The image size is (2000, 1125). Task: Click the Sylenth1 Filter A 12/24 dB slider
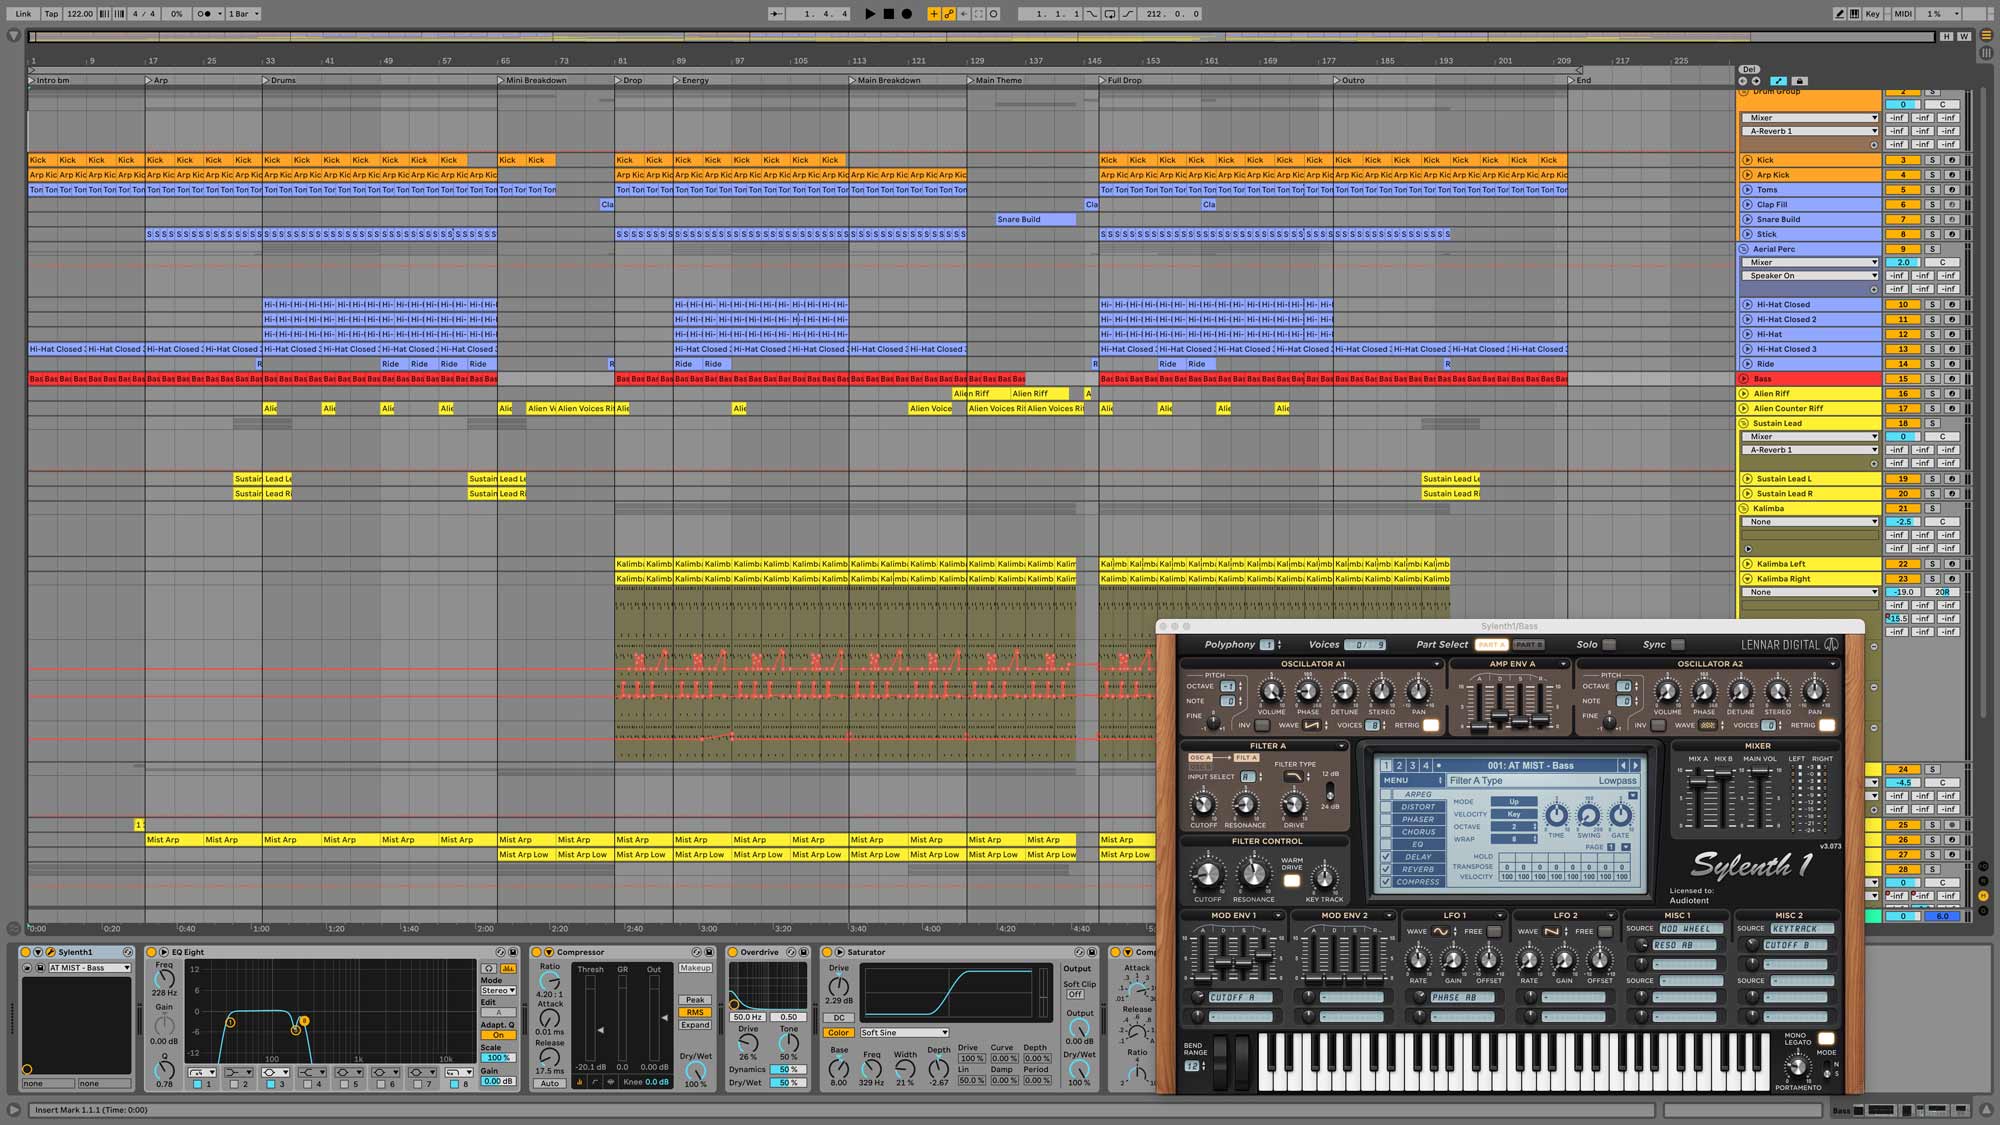tap(1329, 790)
